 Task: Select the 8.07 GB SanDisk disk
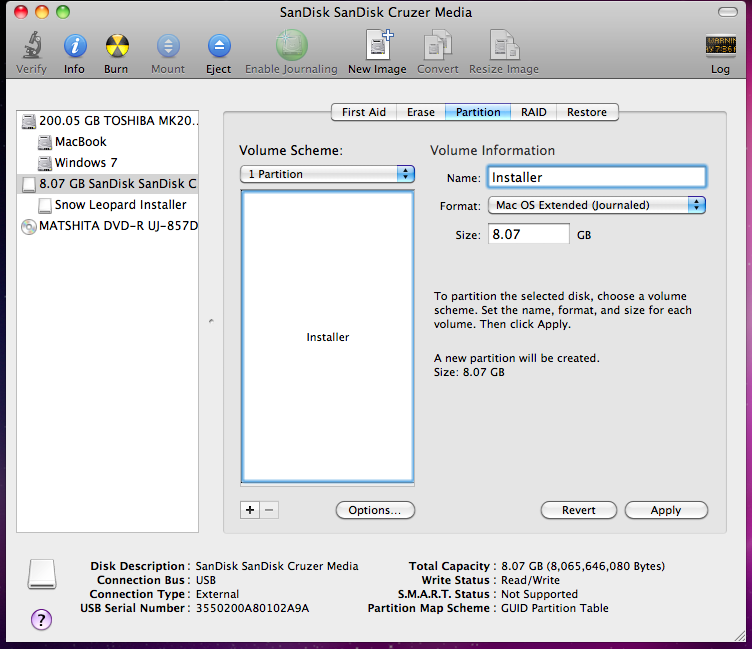tap(108, 184)
